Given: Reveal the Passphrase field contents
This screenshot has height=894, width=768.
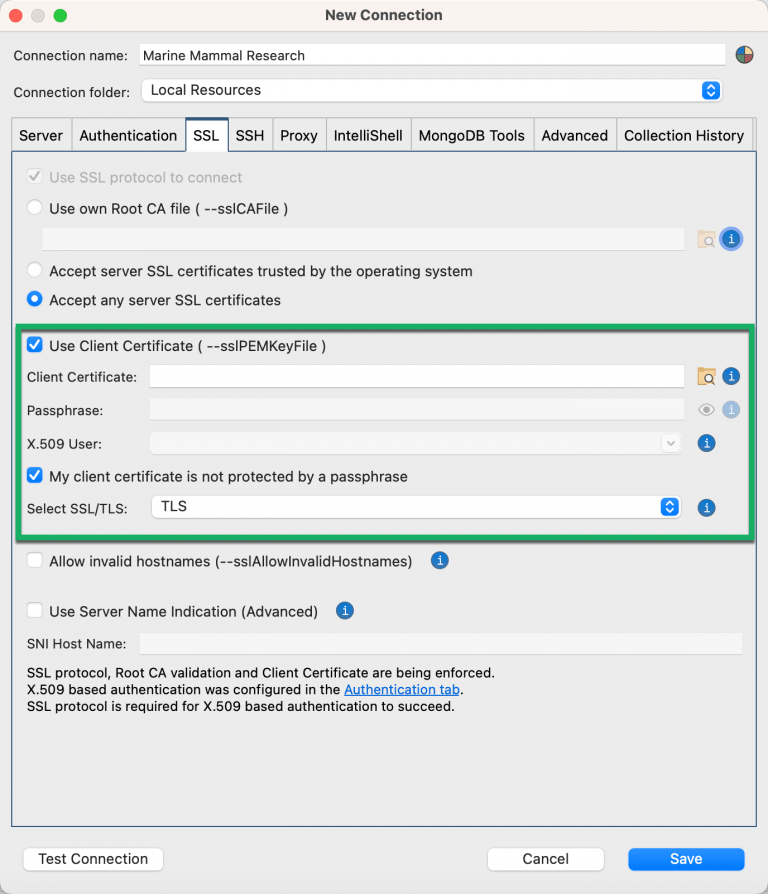Looking at the screenshot, I should click(x=706, y=409).
